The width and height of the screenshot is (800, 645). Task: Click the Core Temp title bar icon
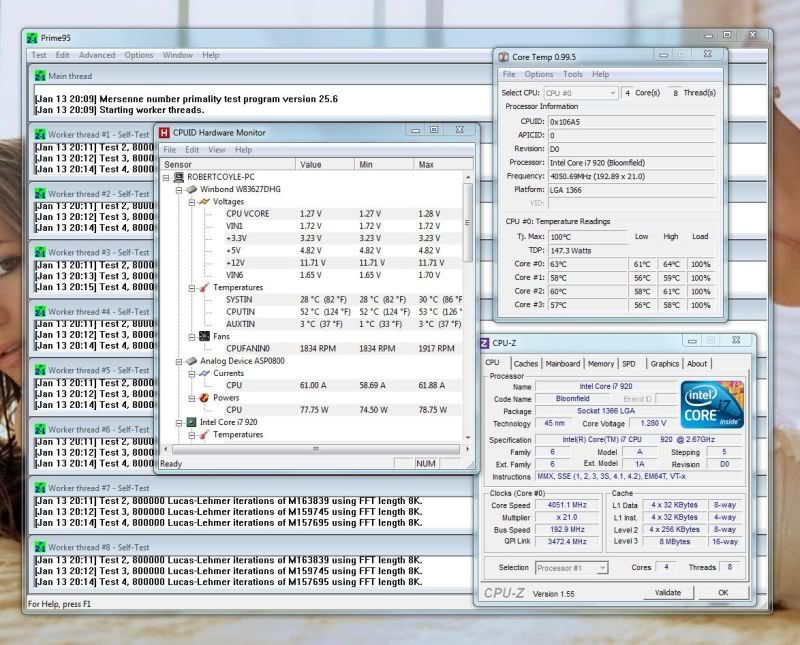click(502, 56)
